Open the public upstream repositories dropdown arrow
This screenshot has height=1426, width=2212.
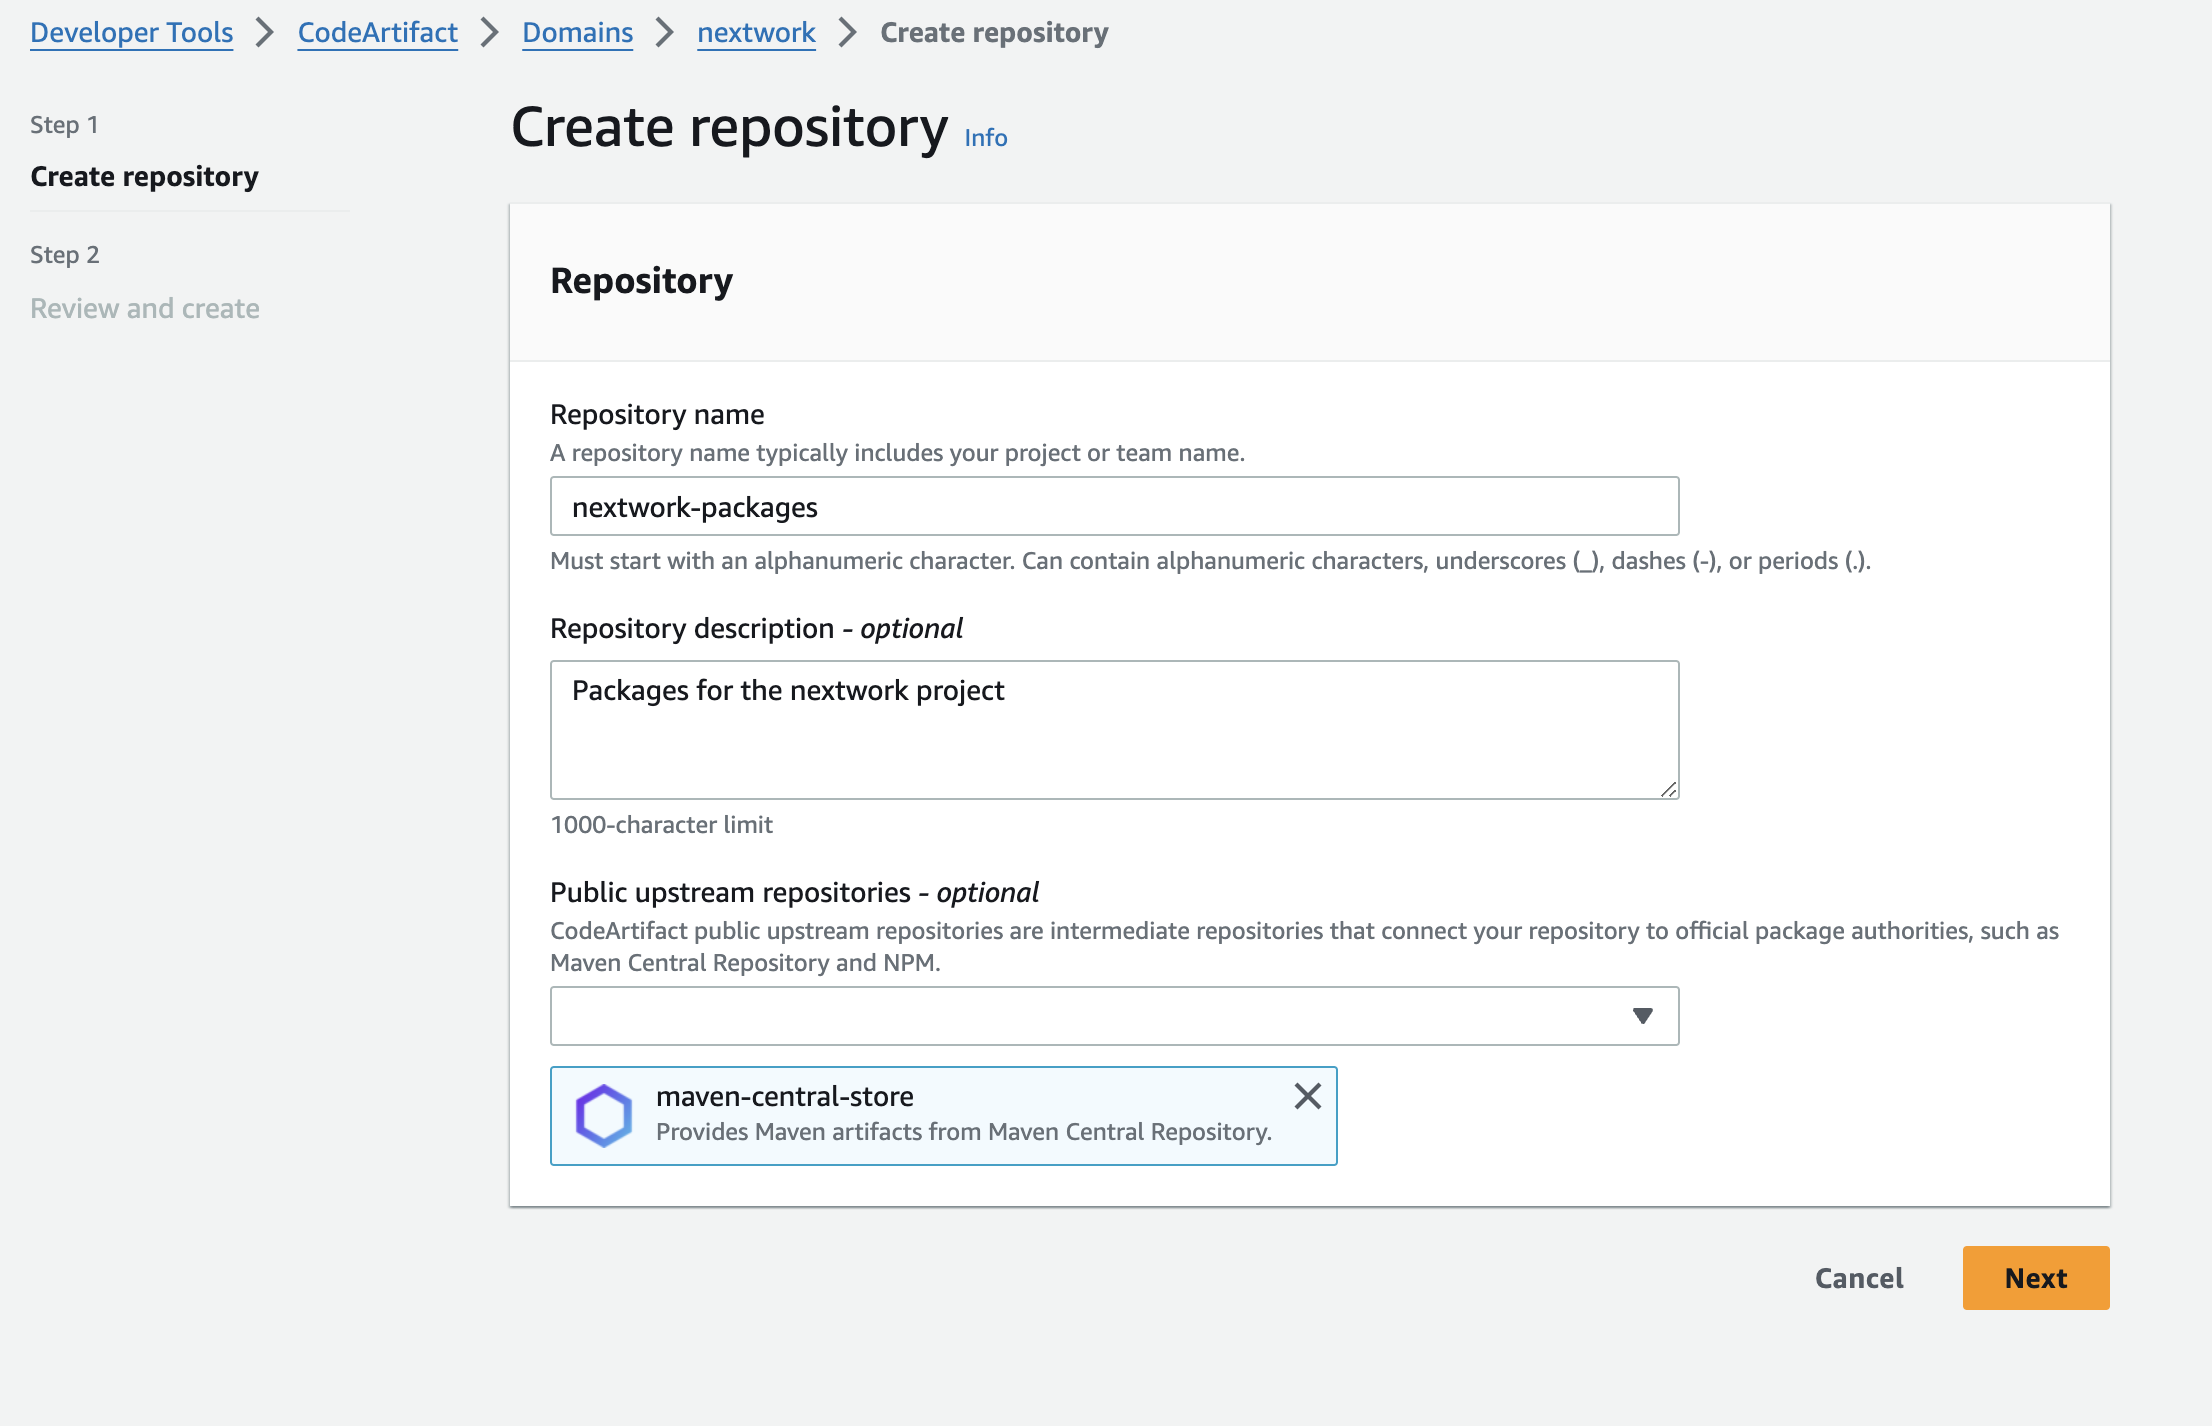[x=1642, y=1016]
